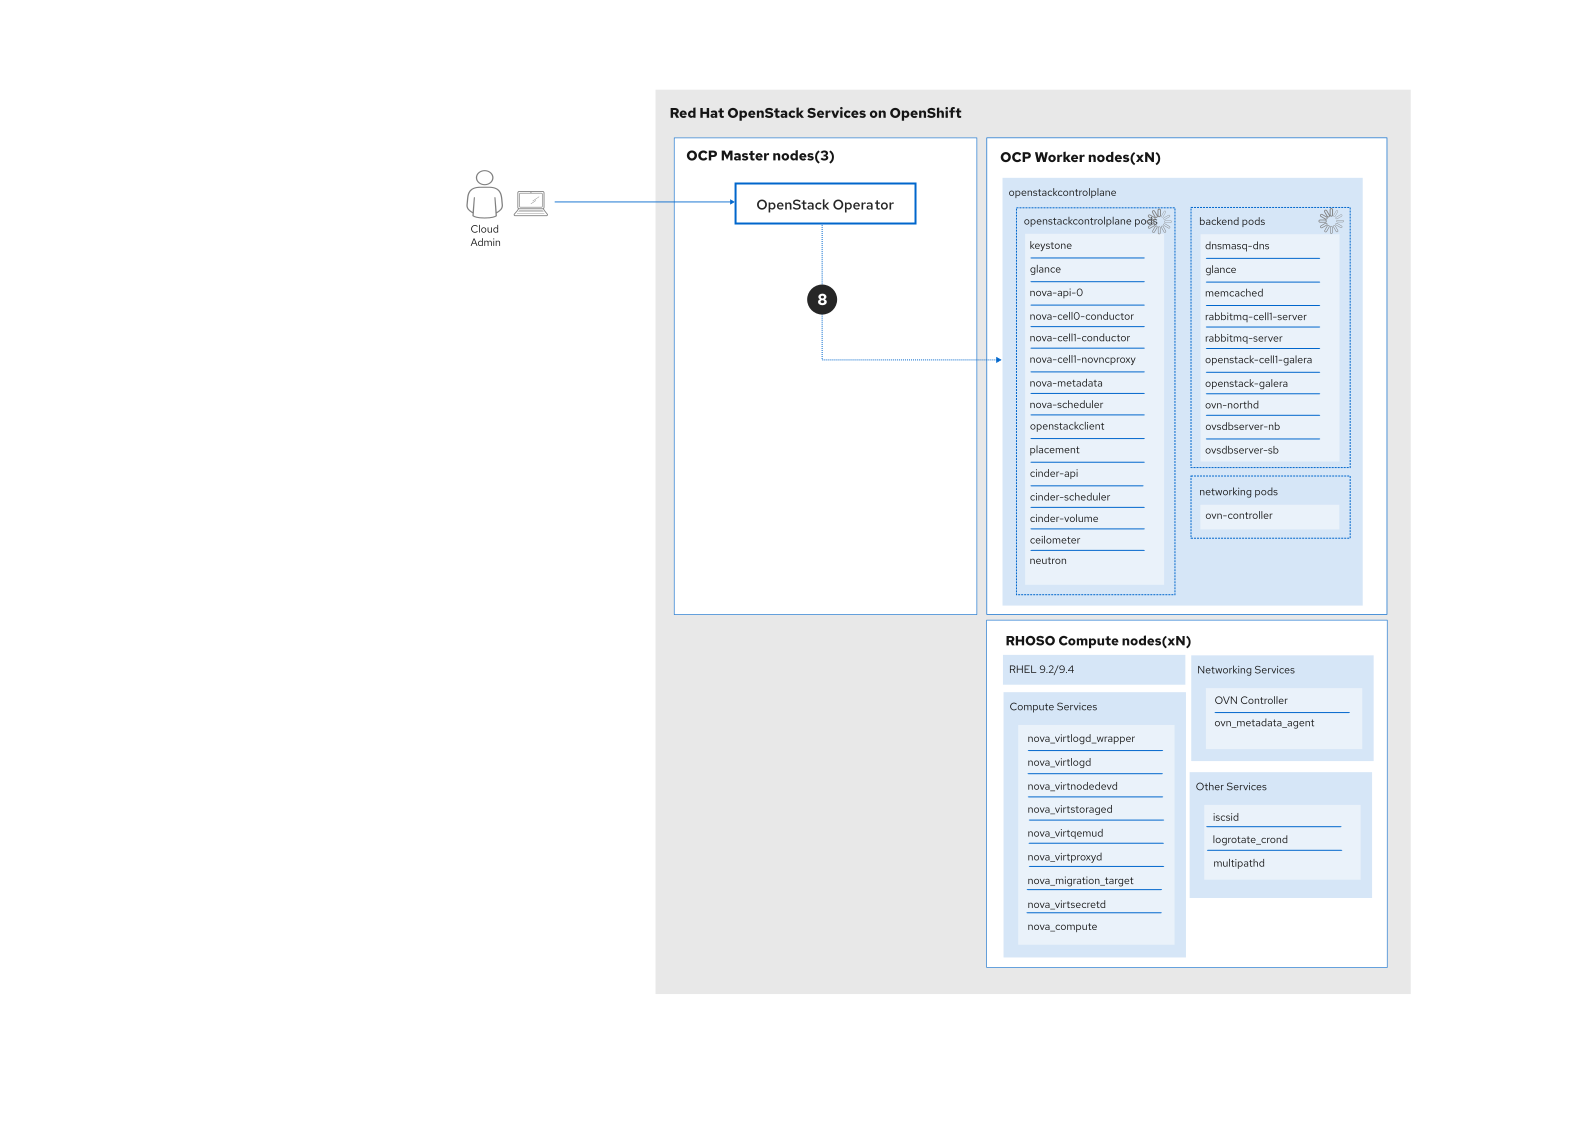
Task: Select nova_compute in Compute Services
Action: point(1062,927)
